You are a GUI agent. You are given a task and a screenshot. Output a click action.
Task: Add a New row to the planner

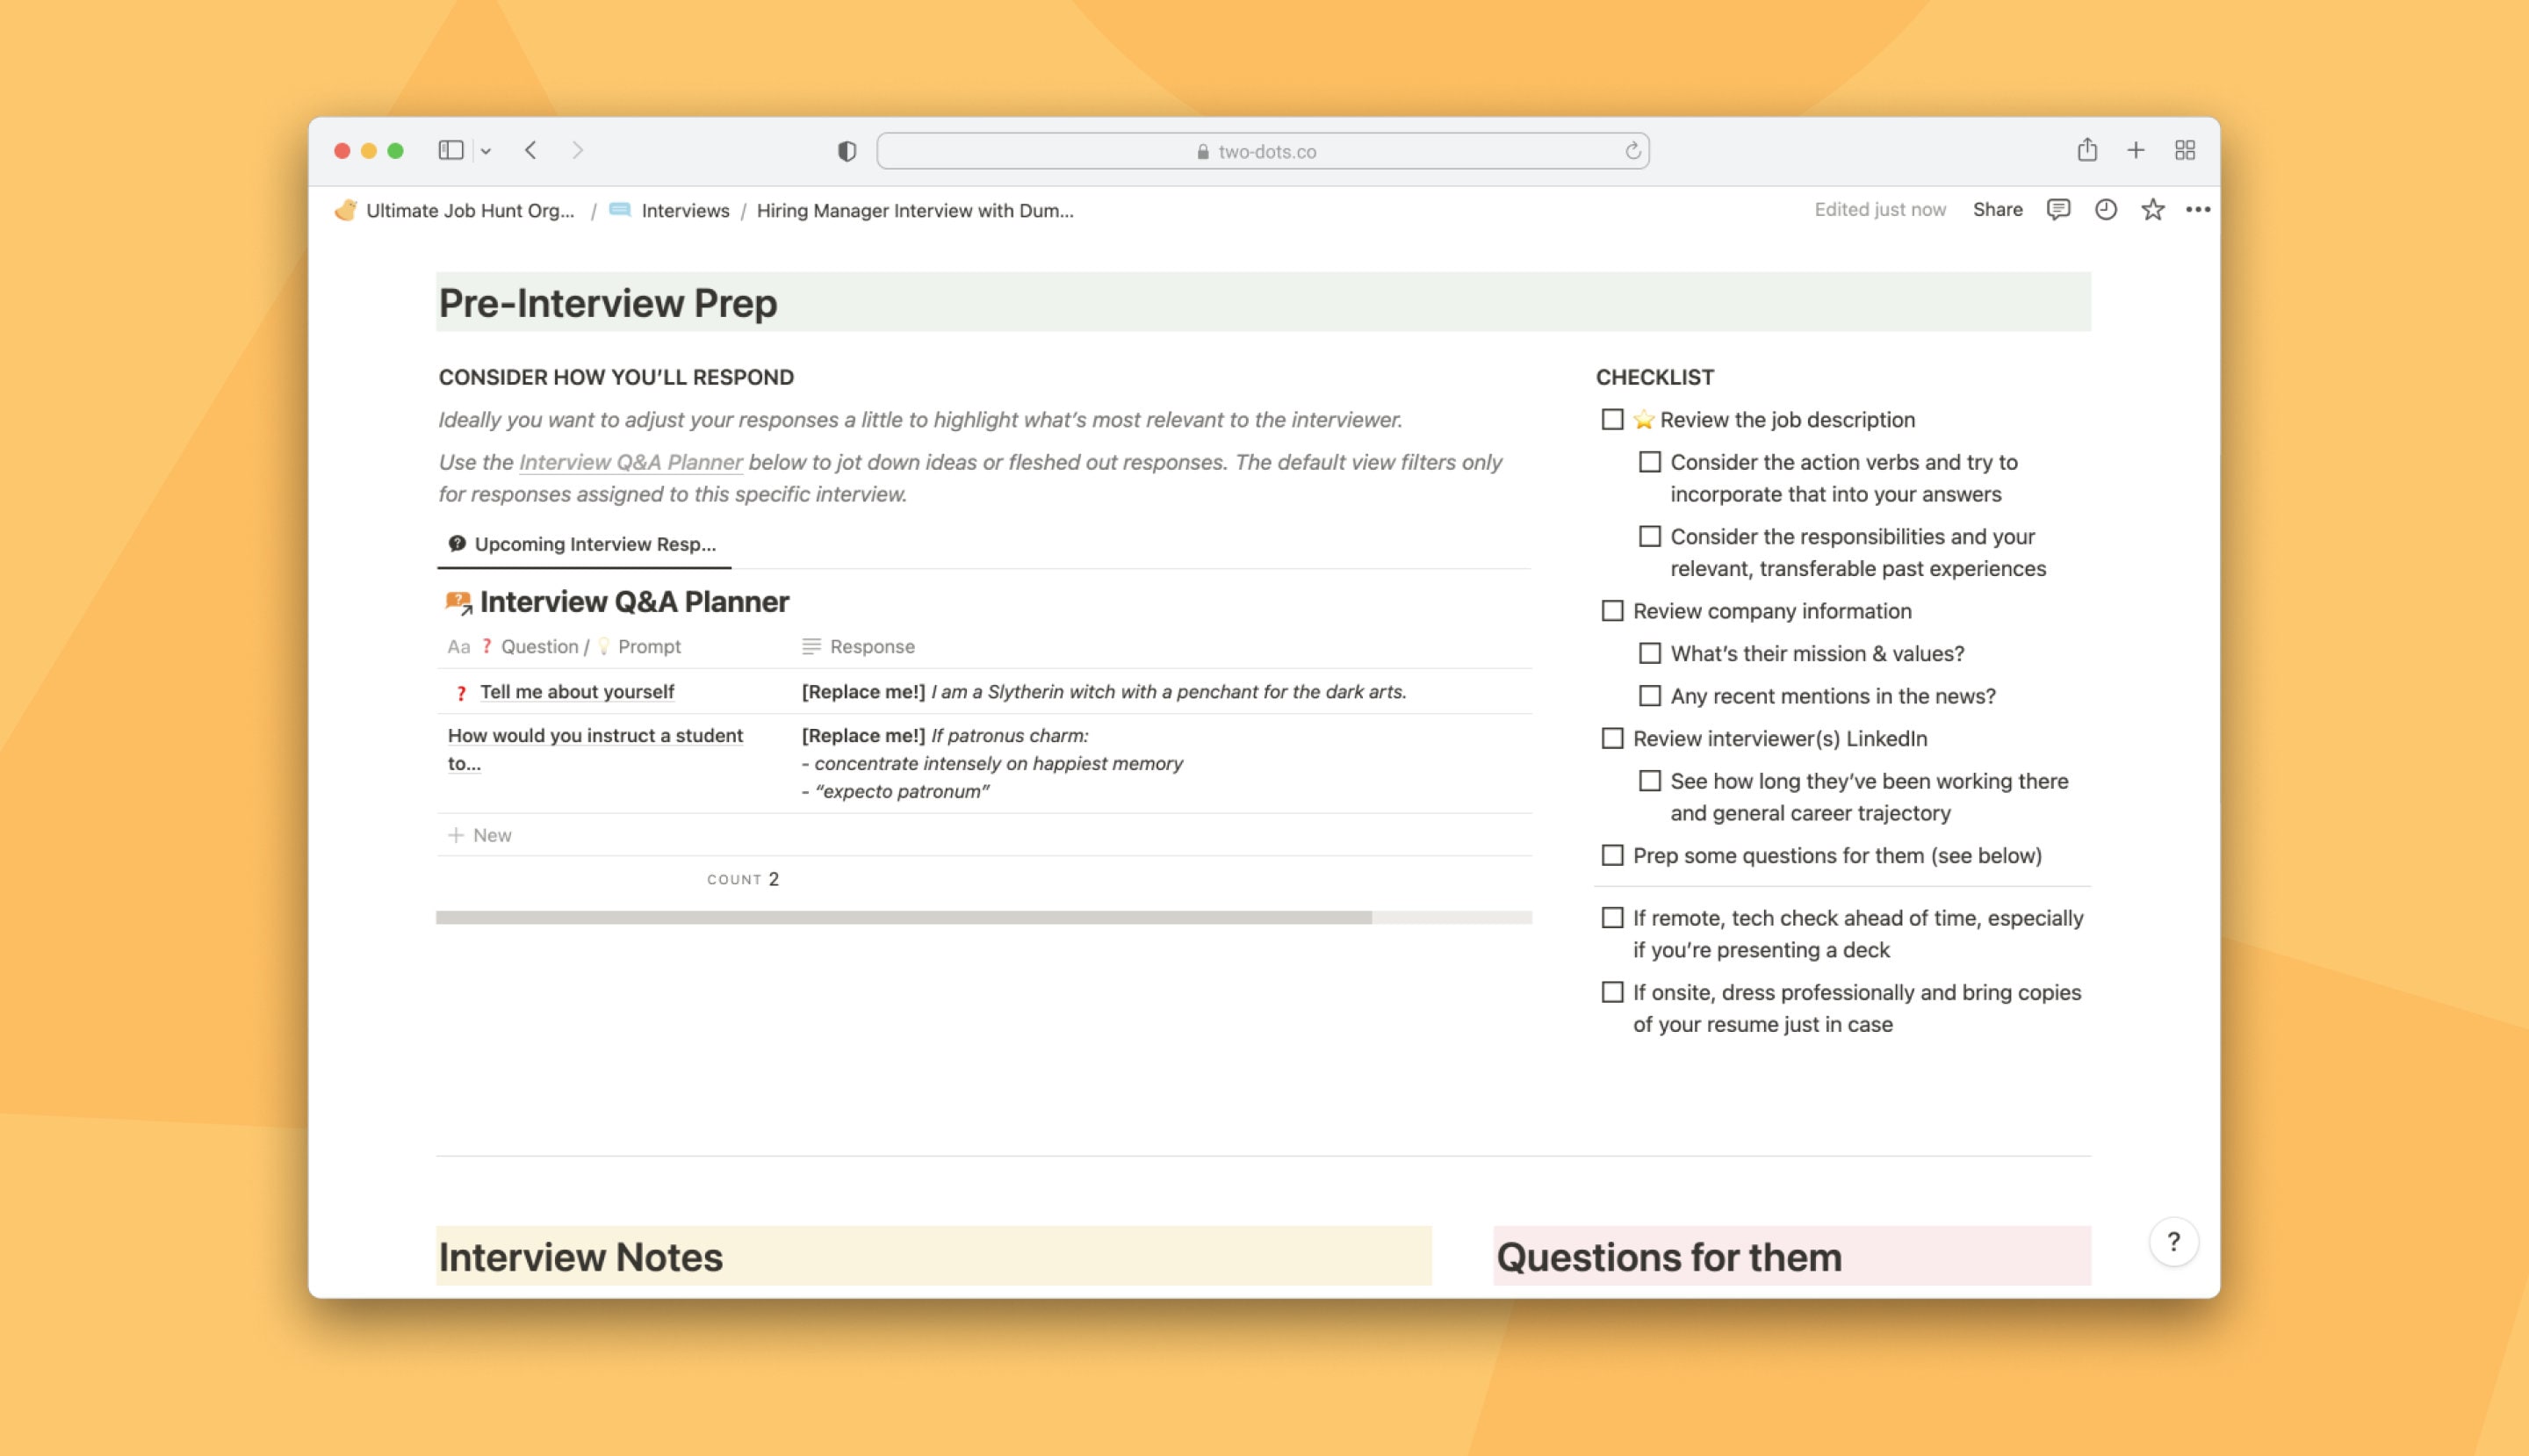pos(480,835)
